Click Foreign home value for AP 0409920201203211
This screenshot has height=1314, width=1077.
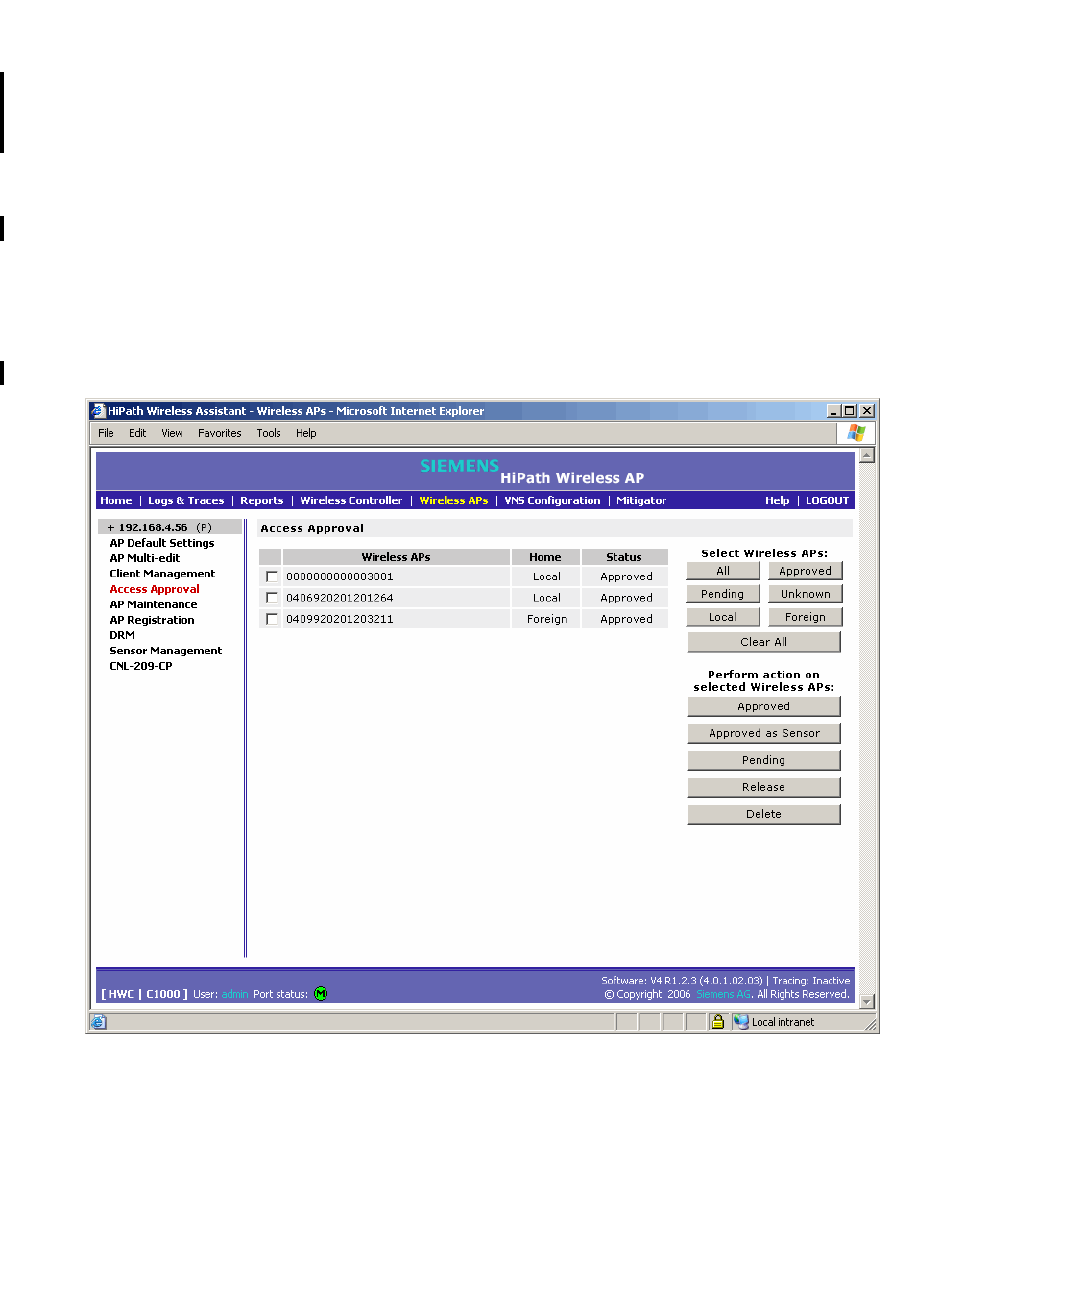547,619
